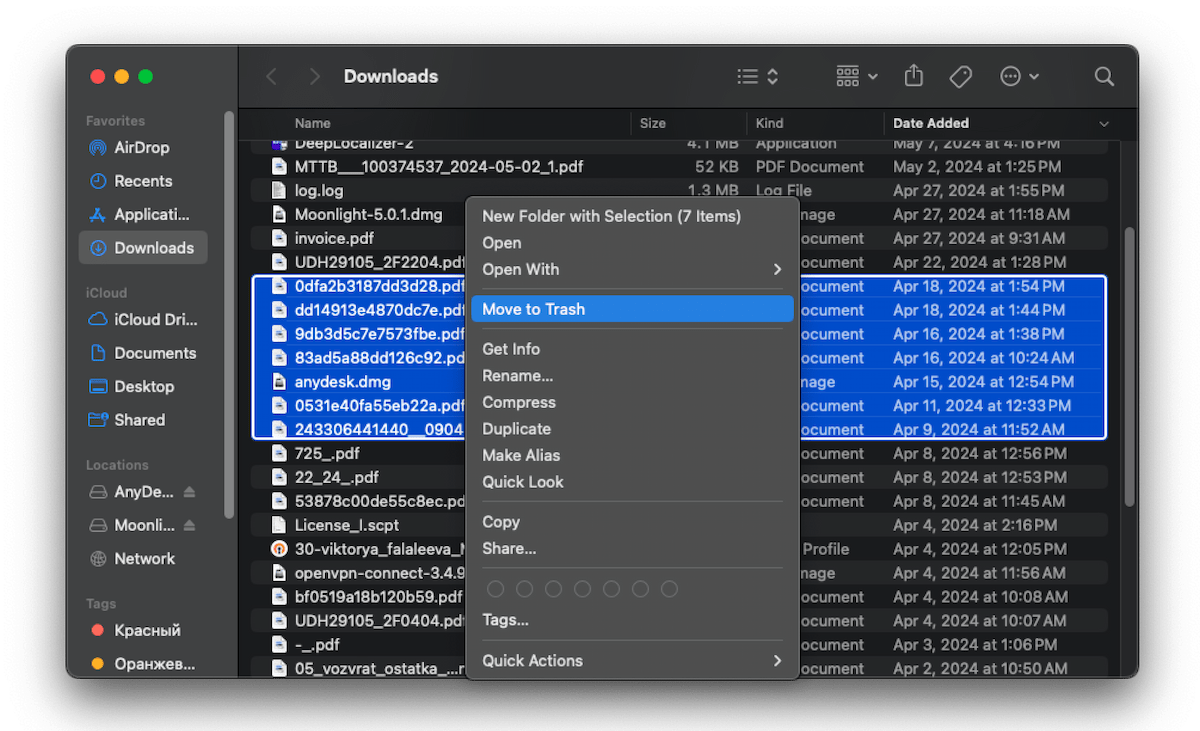1200x731 pixels.
Task: Click the Edit Tags toolbar icon
Action: click(x=960, y=76)
